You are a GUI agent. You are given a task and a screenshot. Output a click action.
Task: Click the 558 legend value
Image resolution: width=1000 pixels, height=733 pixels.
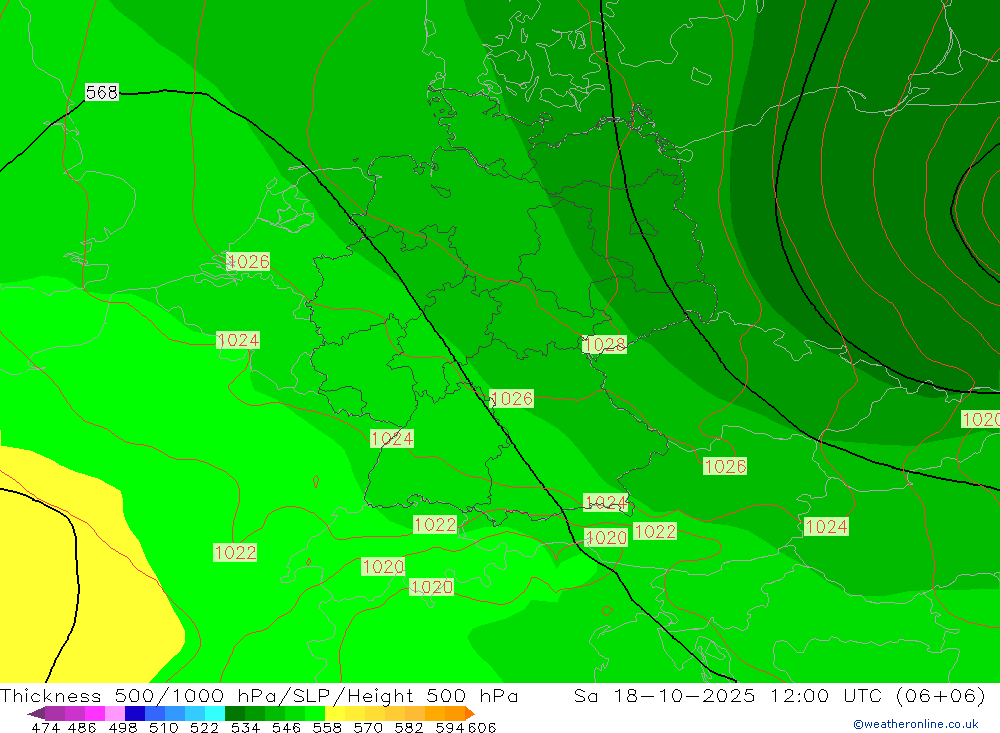[x=327, y=727]
